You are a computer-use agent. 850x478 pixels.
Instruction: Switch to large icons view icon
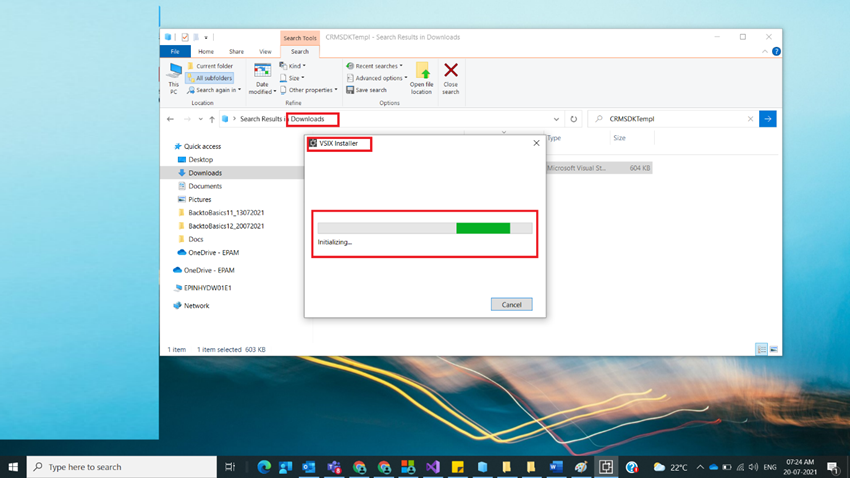click(774, 350)
